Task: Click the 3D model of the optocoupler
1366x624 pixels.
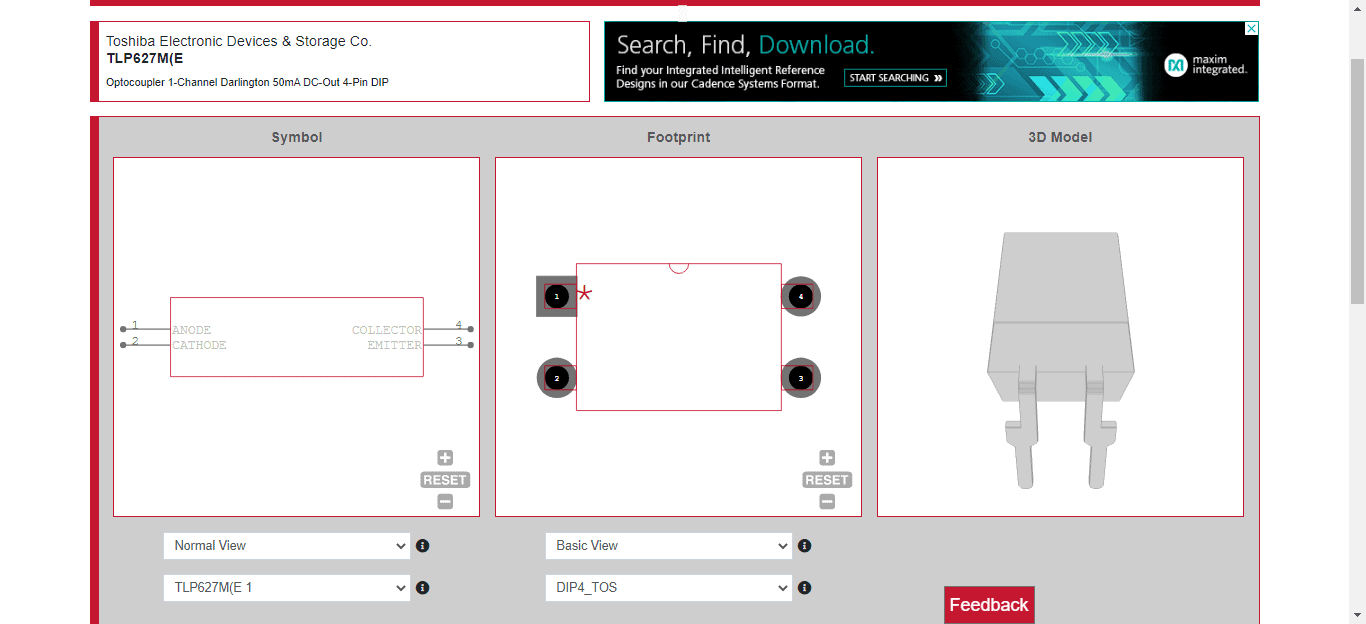Action: point(1060,360)
